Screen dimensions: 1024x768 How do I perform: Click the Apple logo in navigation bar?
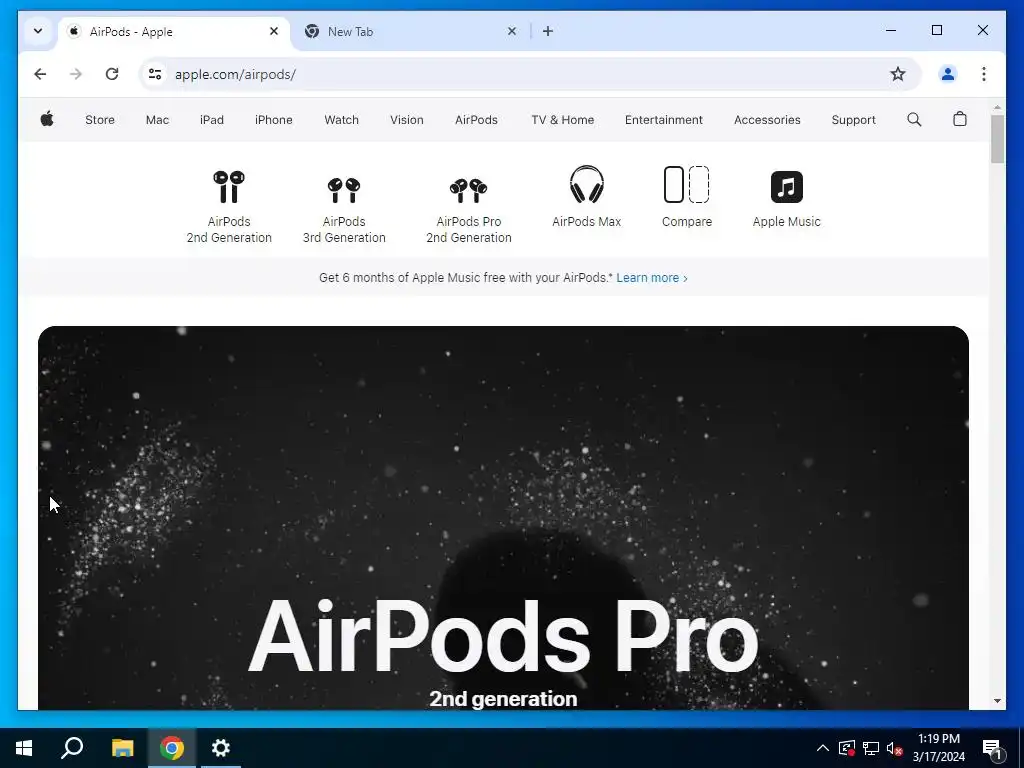click(x=47, y=120)
